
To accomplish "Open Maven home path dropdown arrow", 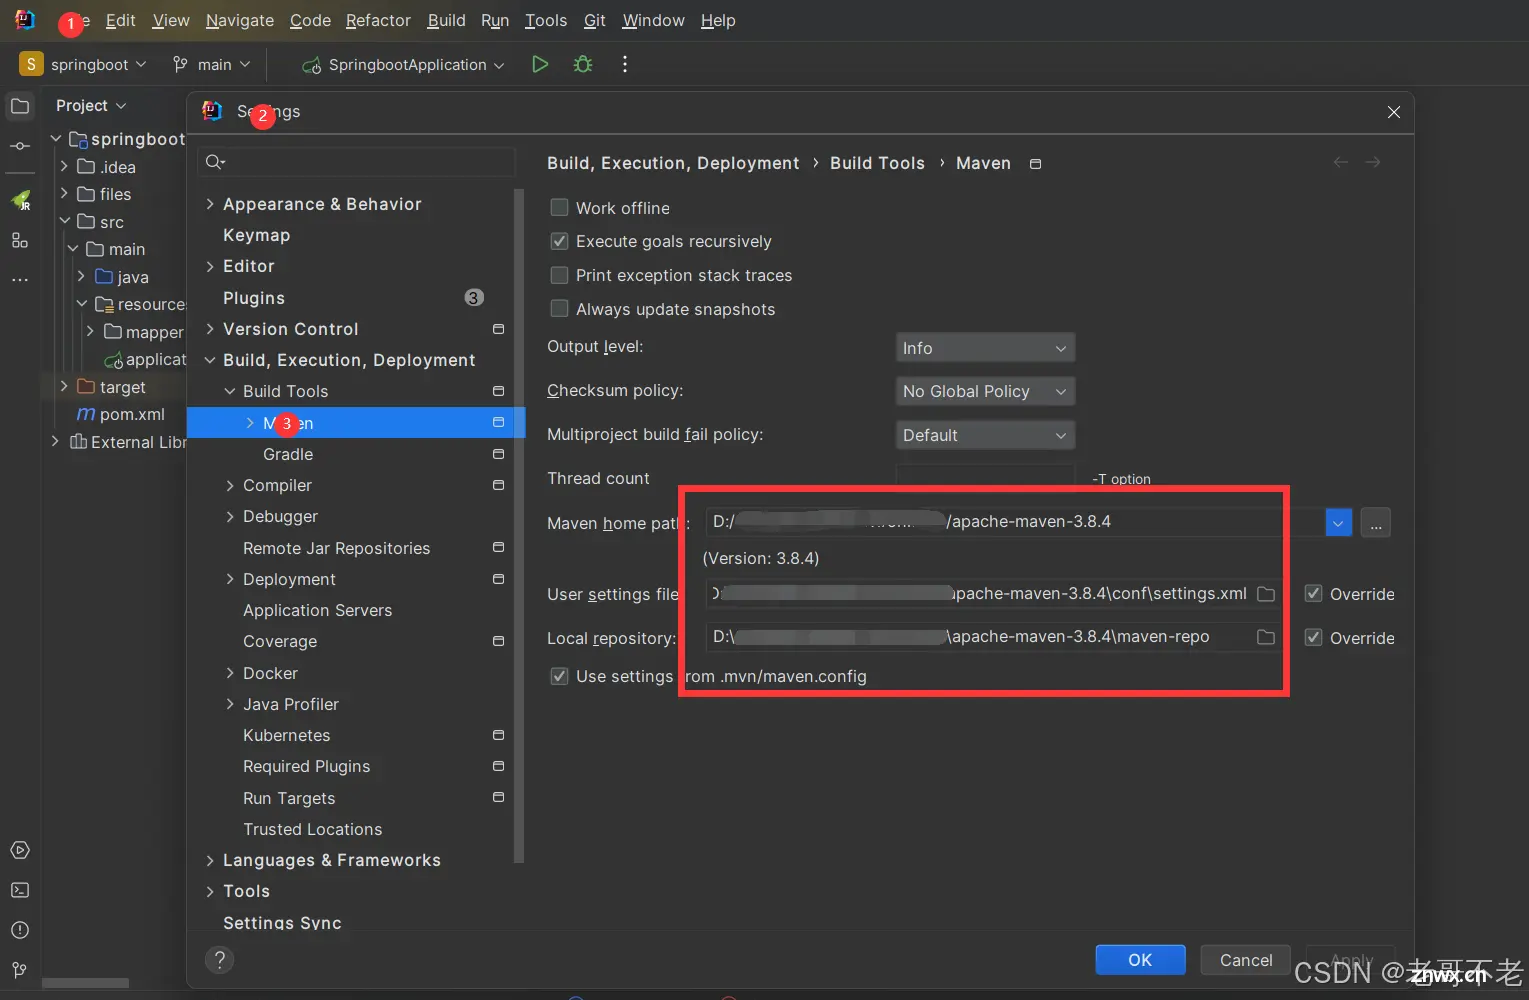I will click(x=1338, y=522).
